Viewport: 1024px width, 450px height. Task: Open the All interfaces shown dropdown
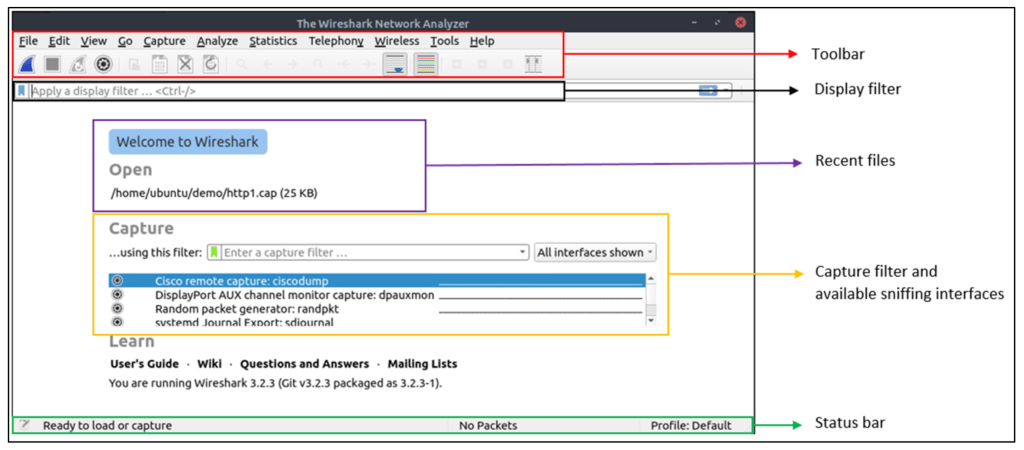click(x=595, y=252)
